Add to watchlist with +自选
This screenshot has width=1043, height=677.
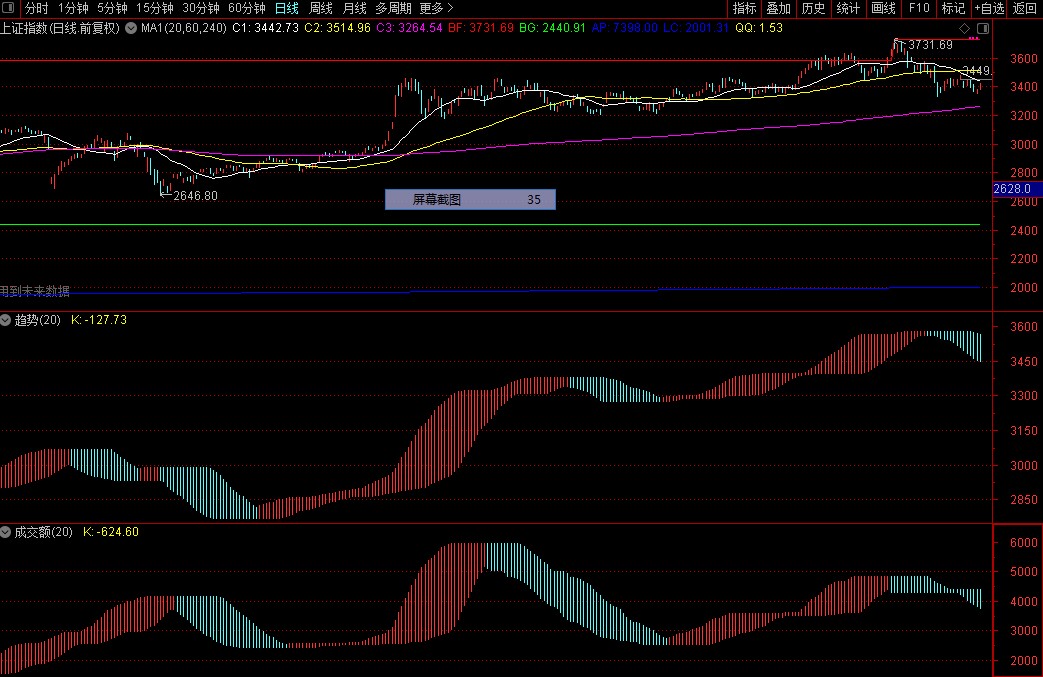click(x=989, y=8)
